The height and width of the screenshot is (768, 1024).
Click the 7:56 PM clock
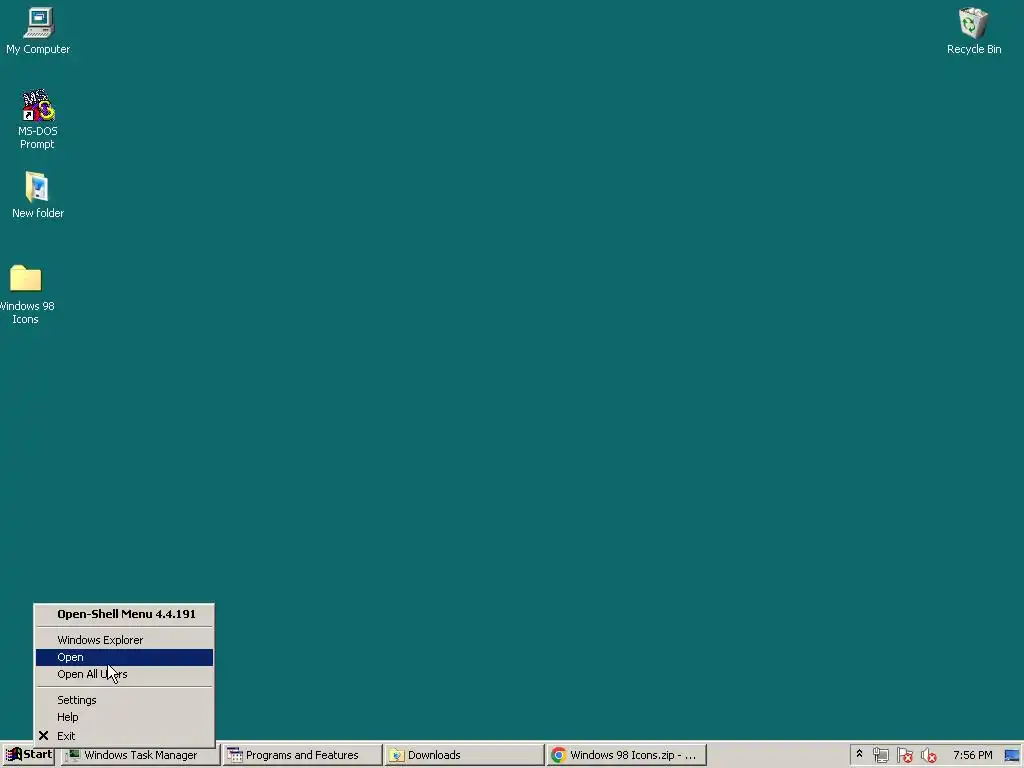pyautogui.click(x=972, y=755)
